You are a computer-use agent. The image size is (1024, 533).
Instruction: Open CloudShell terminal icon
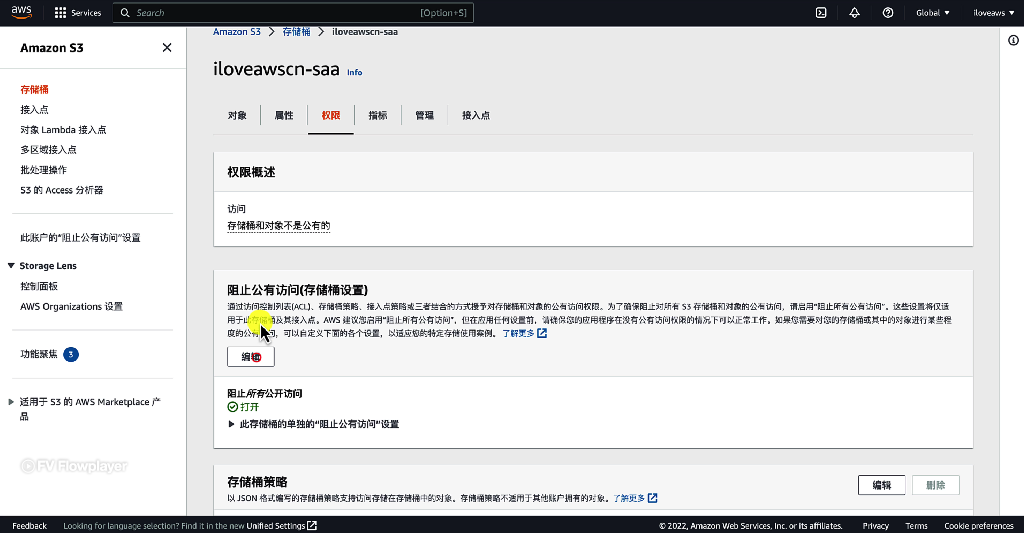(x=821, y=12)
